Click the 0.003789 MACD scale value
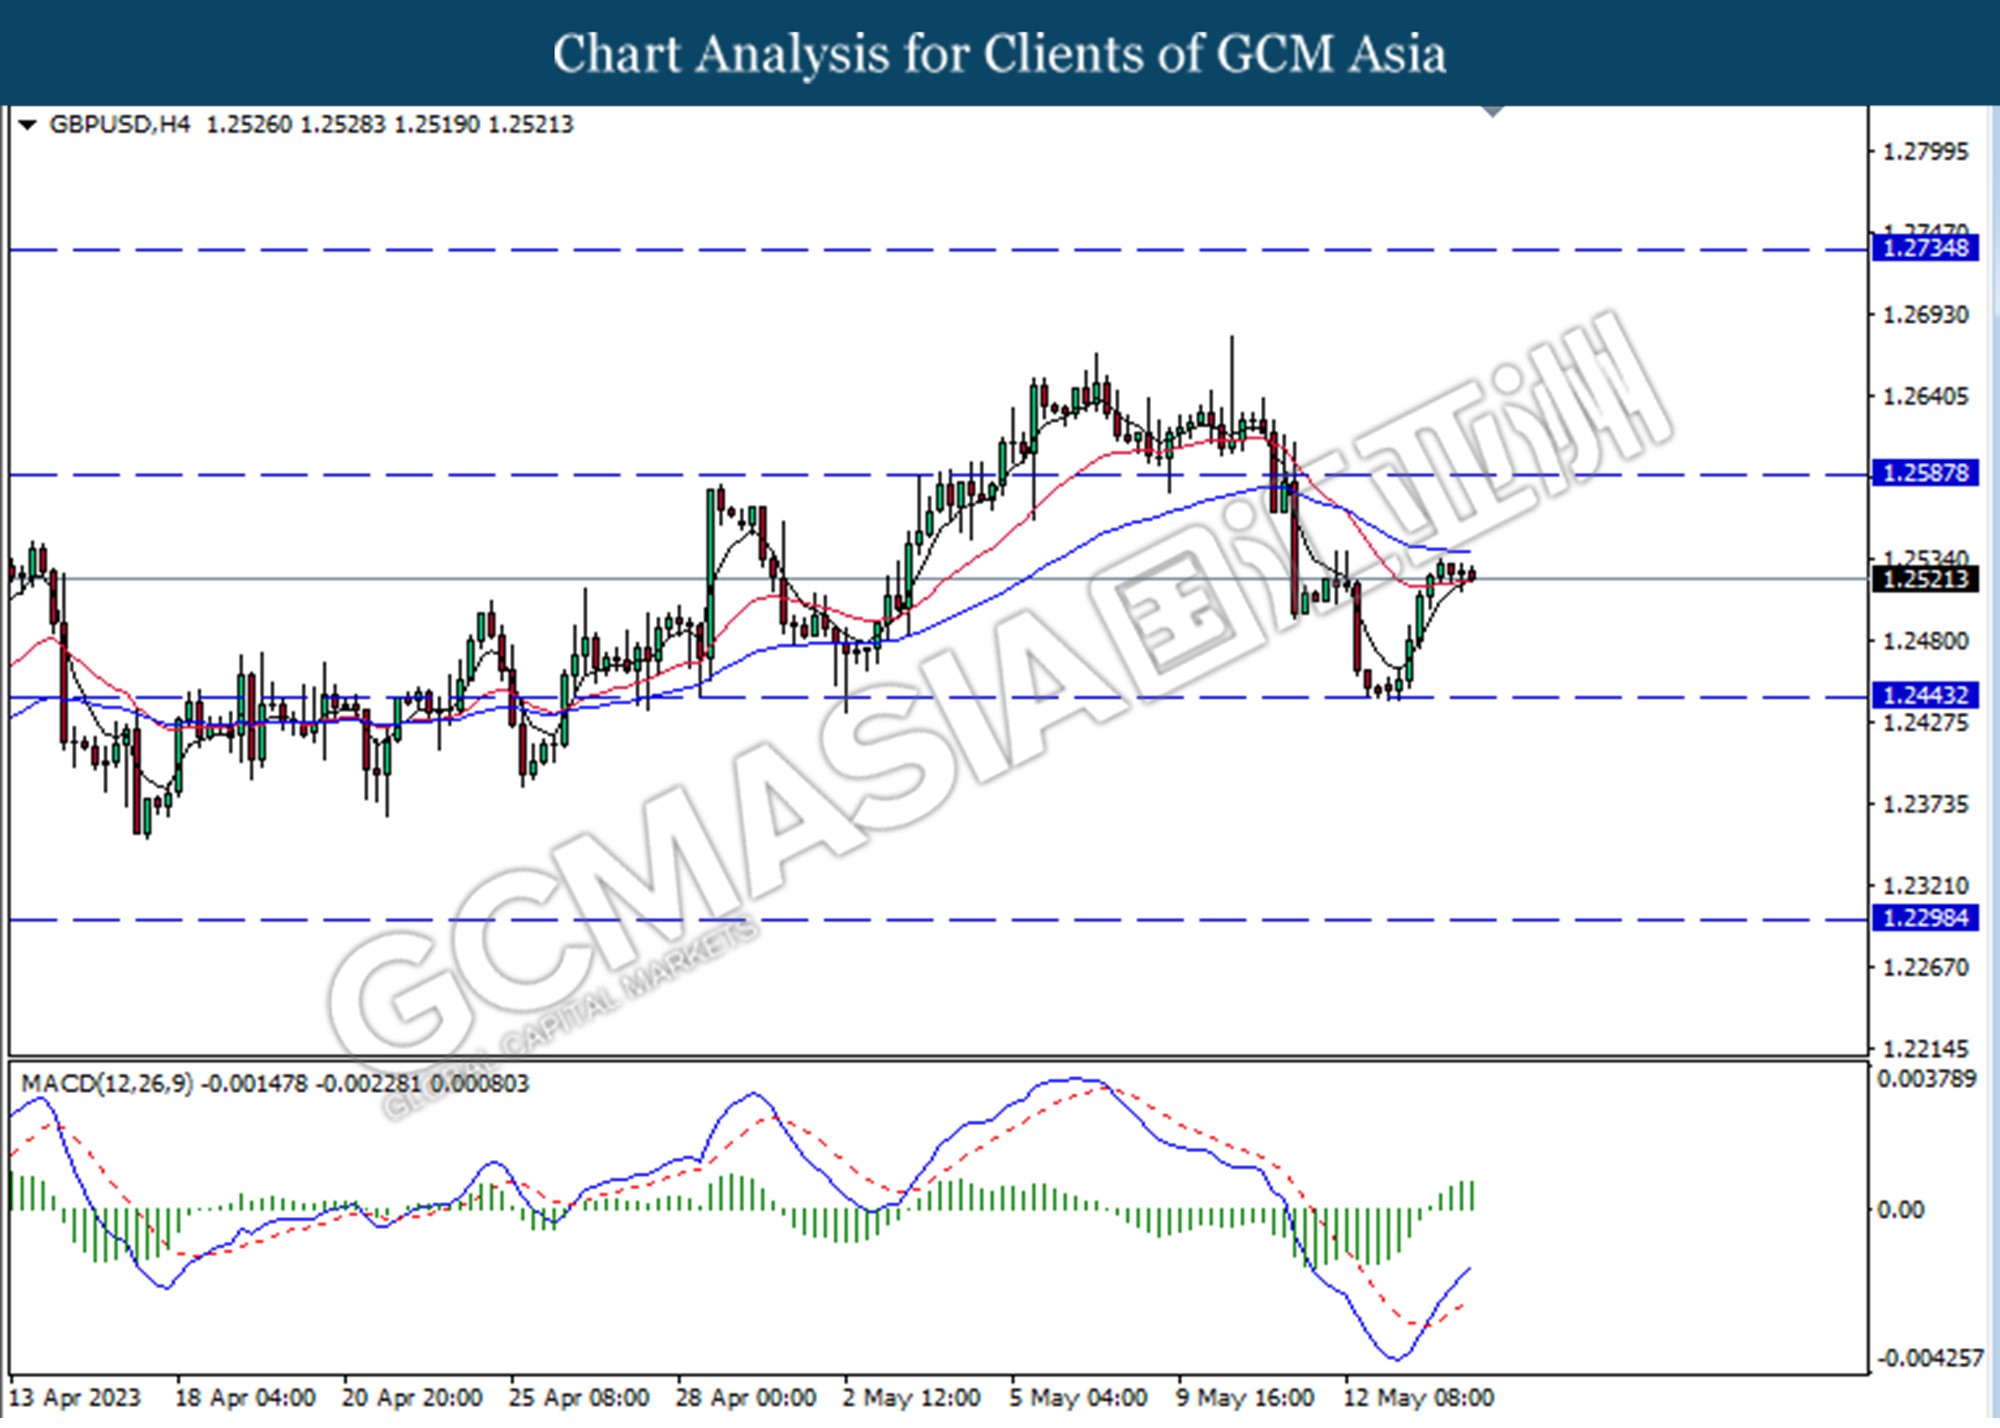This screenshot has height=1428, width=2000. [1927, 1079]
